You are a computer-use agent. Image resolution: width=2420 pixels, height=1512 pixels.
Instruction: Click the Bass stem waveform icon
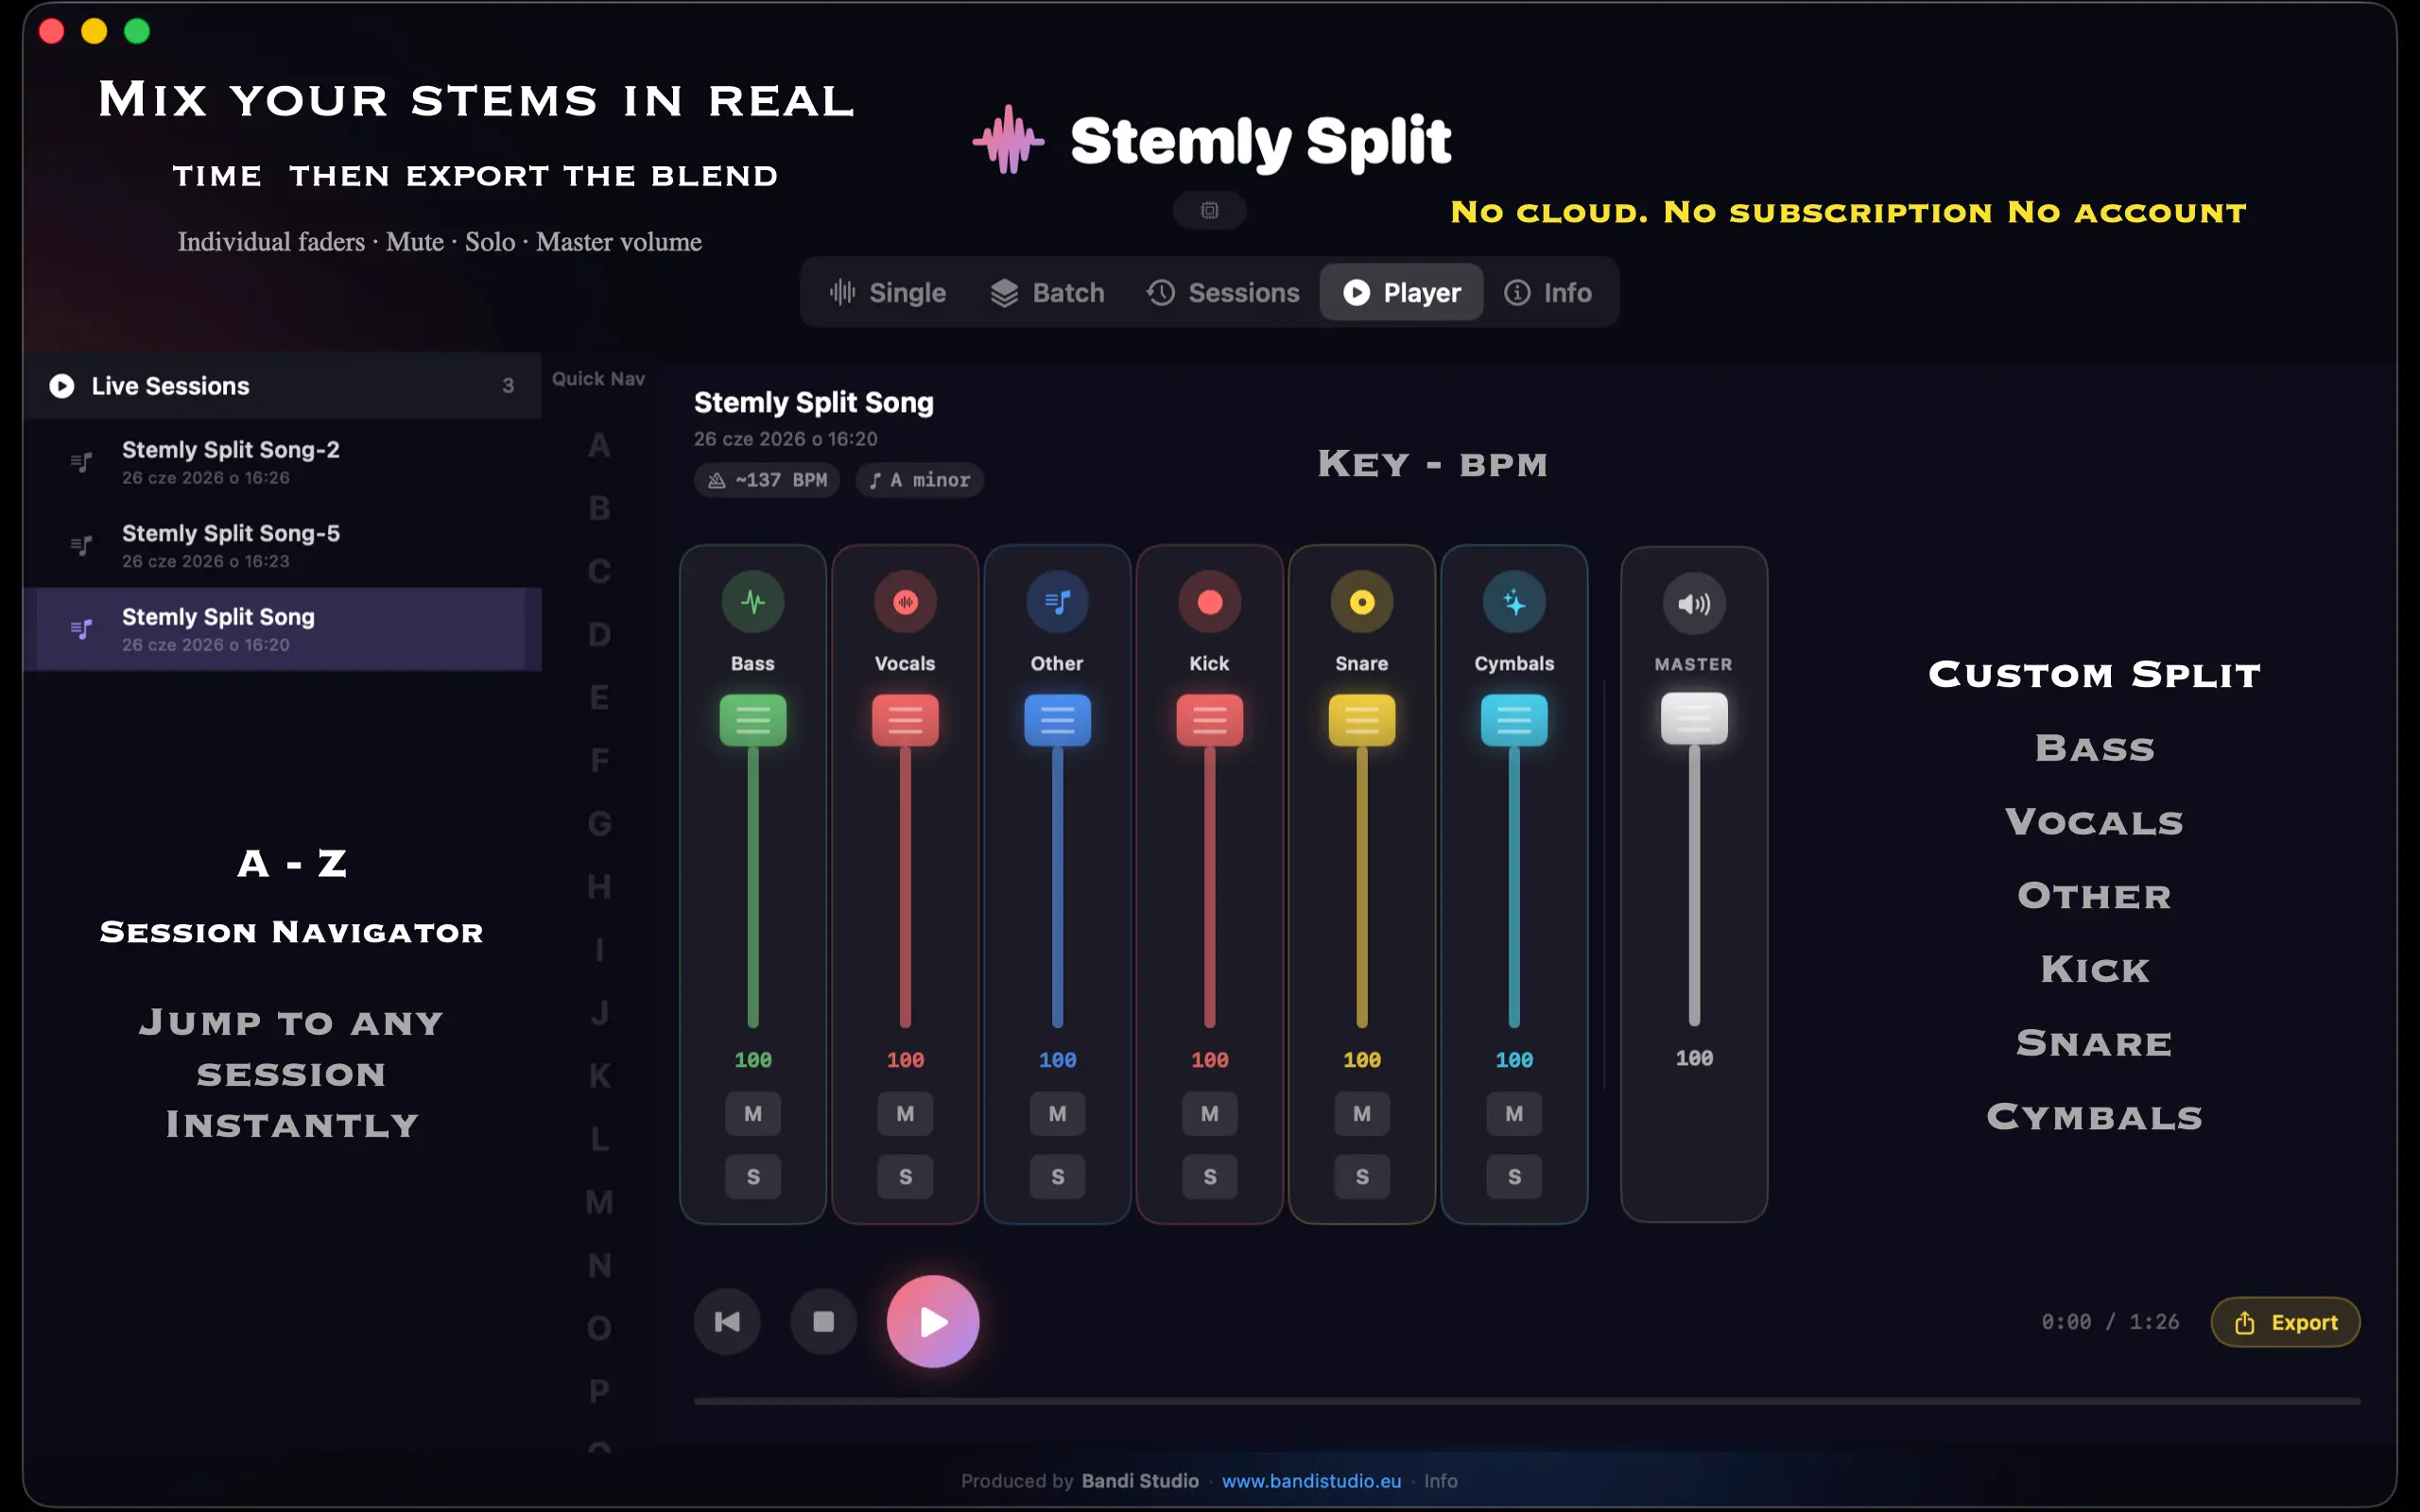point(753,602)
